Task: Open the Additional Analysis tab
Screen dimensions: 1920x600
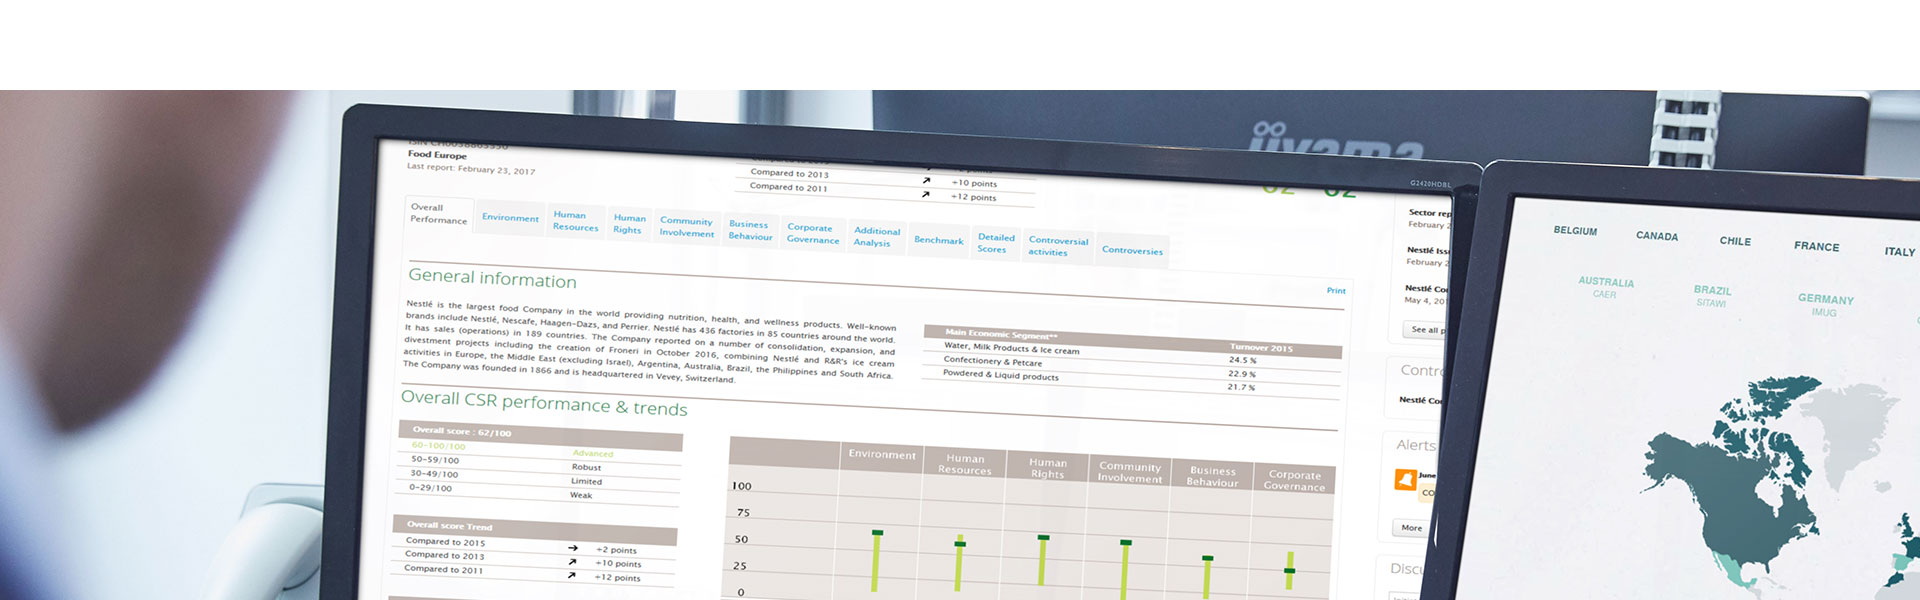Action: click(876, 236)
